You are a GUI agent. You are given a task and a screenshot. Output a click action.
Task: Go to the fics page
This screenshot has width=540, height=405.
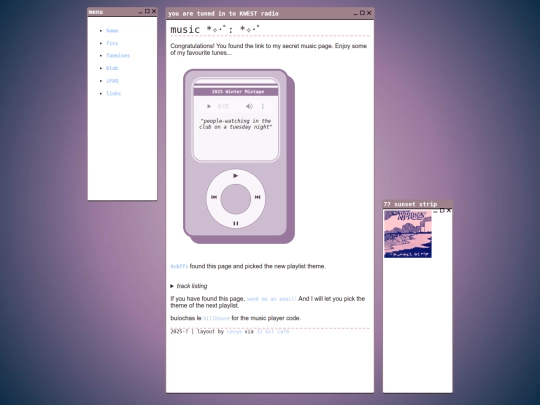pyautogui.click(x=112, y=43)
